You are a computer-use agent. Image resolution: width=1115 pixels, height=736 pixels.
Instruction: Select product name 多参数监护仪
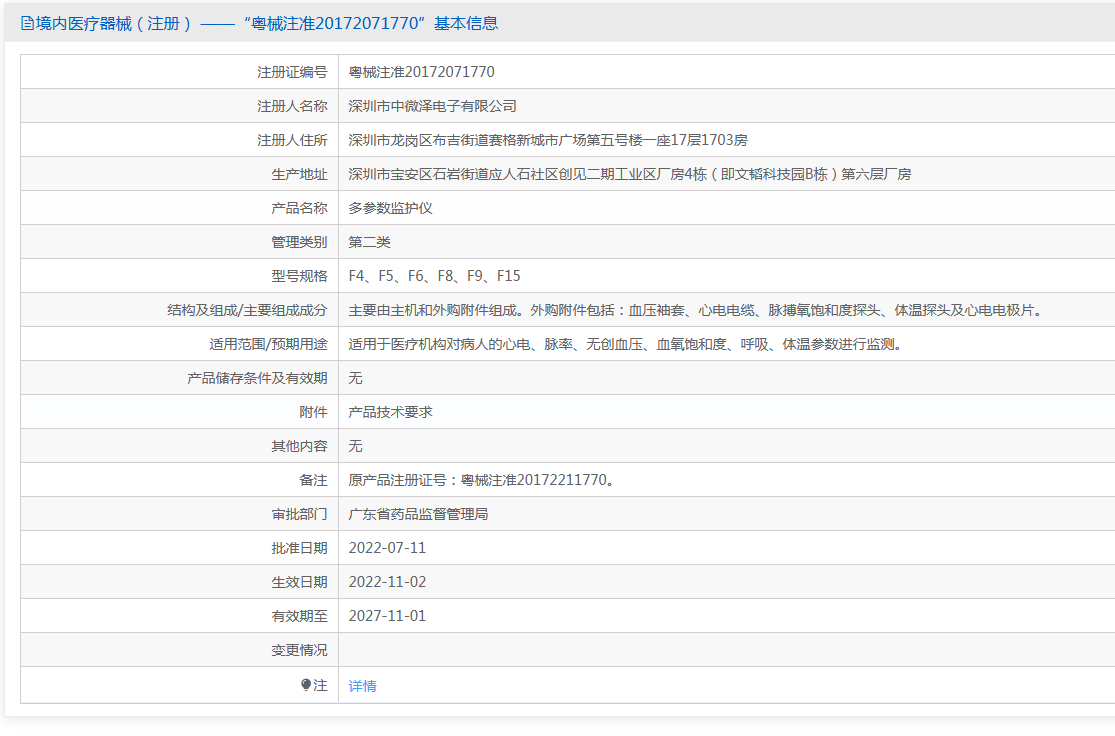click(x=390, y=208)
